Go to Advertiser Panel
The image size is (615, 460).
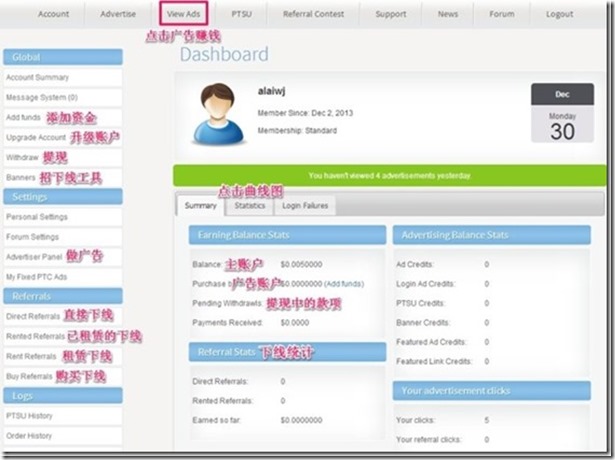click(x=34, y=256)
